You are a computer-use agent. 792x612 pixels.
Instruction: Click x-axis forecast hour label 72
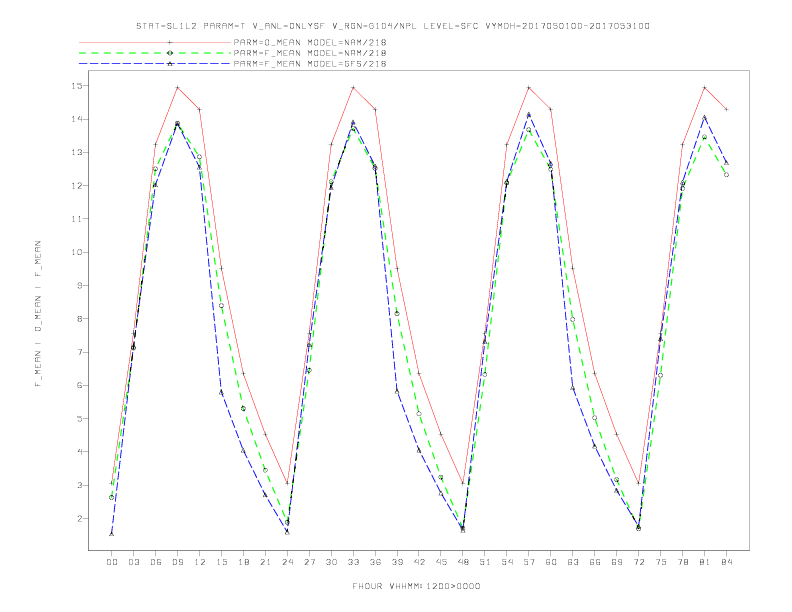click(x=639, y=562)
